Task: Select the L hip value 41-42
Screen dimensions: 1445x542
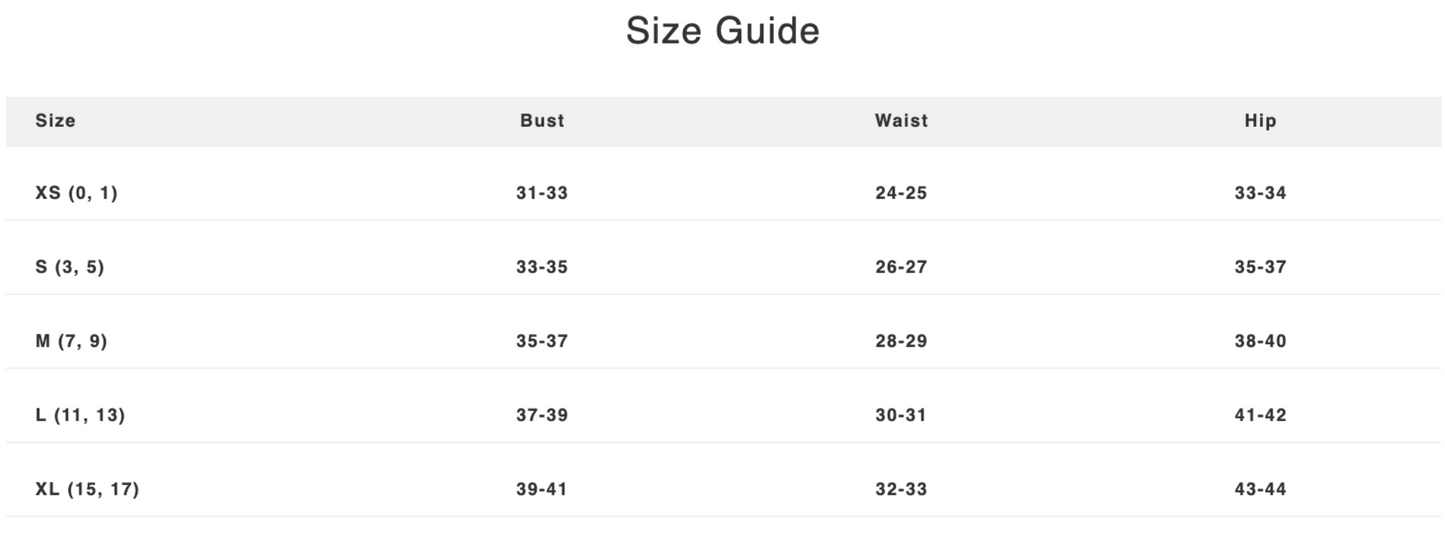Action: tap(1260, 415)
